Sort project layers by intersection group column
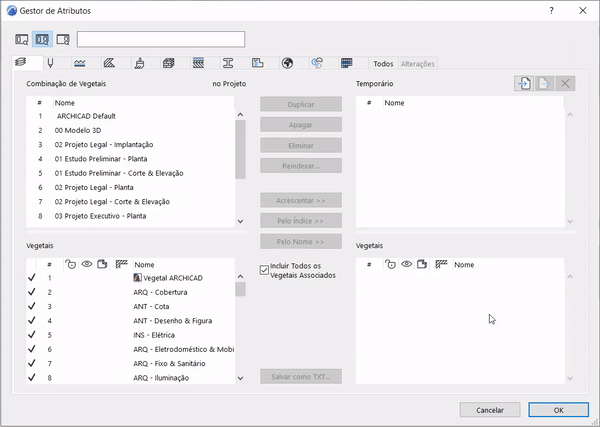This screenshot has width=600, height=427. pos(121,264)
